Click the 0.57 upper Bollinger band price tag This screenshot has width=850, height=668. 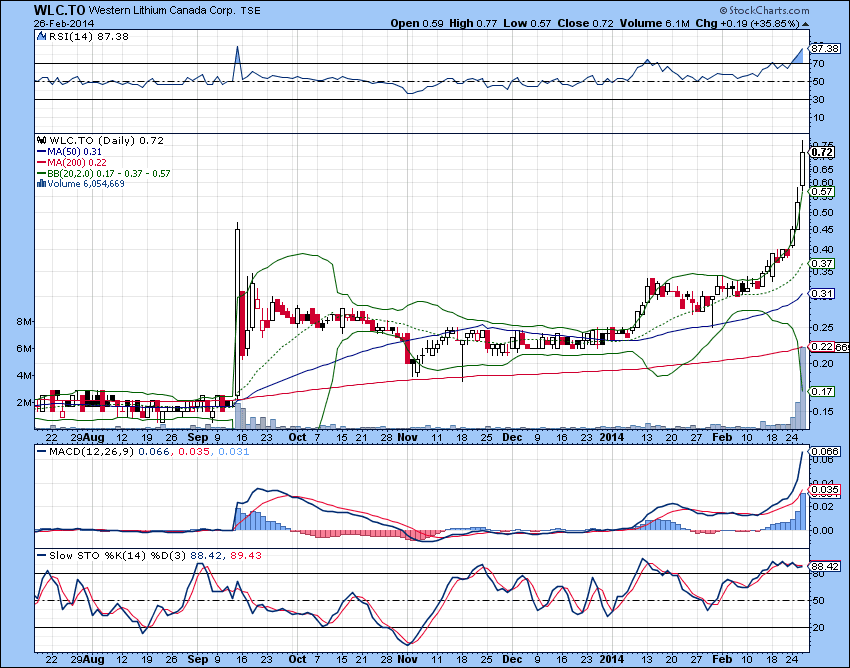point(823,191)
